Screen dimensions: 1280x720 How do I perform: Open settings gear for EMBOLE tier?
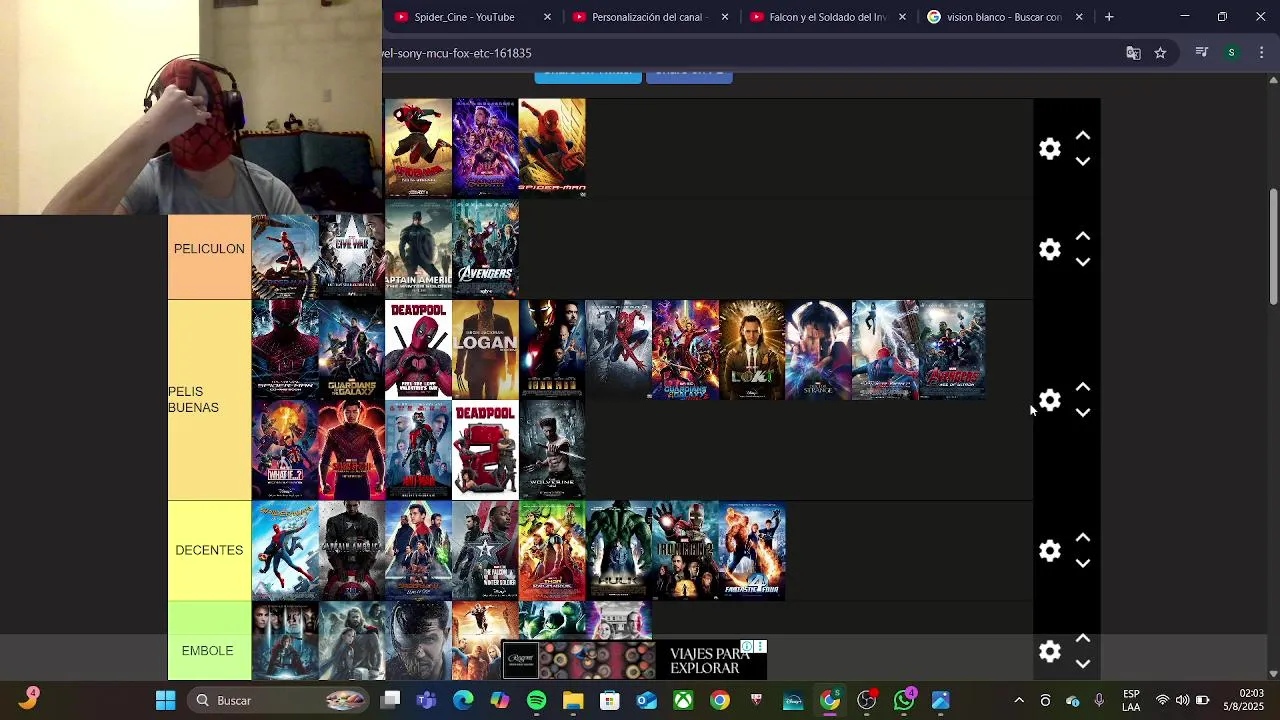pos(1049,652)
